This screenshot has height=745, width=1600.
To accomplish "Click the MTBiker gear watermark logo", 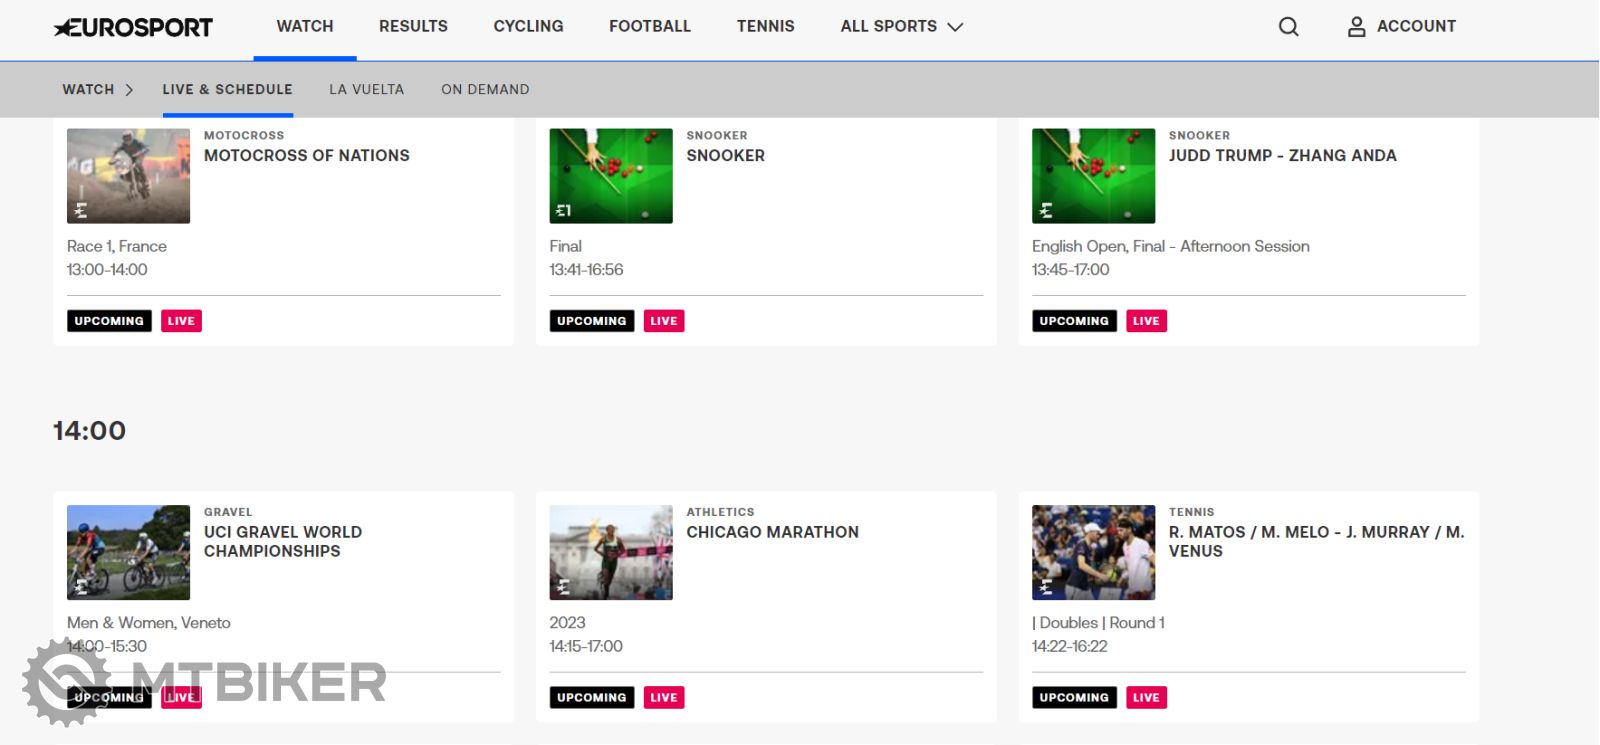I will pos(66,682).
